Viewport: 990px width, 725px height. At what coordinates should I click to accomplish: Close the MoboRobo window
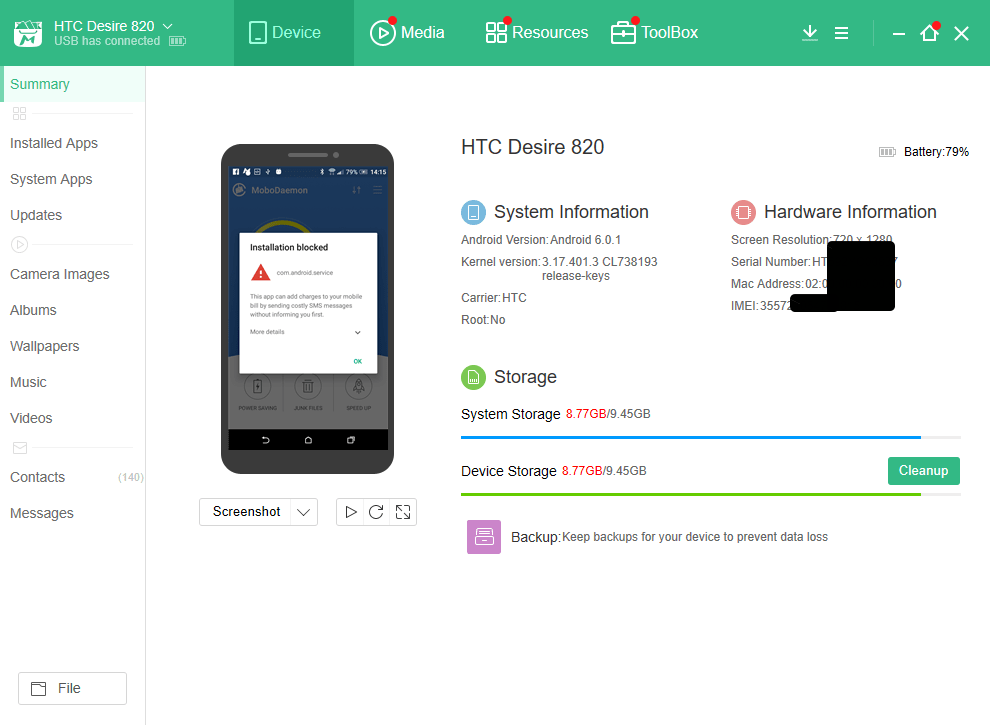click(x=962, y=33)
